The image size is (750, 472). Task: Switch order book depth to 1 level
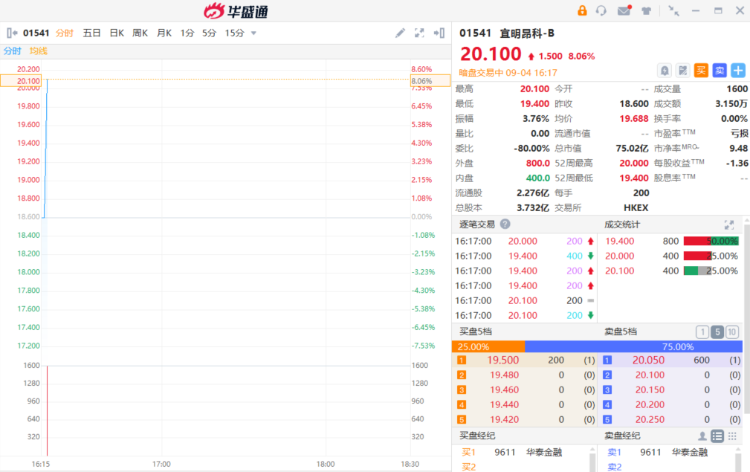[x=703, y=332]
